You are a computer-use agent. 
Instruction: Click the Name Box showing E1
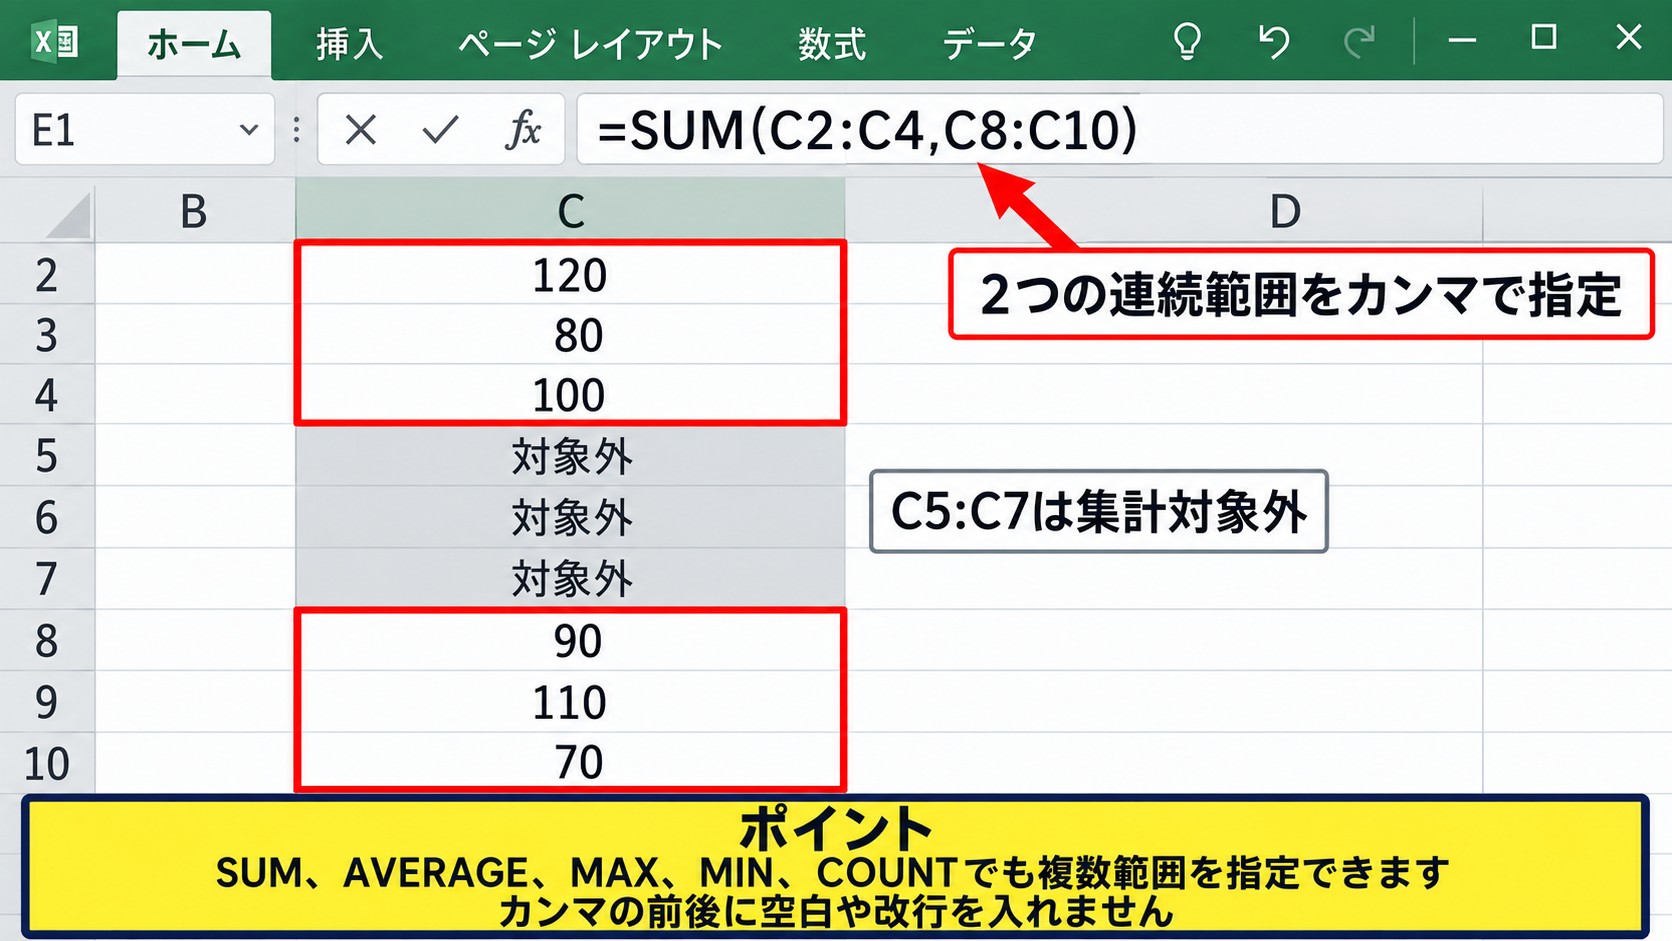(x=145, y=129)
